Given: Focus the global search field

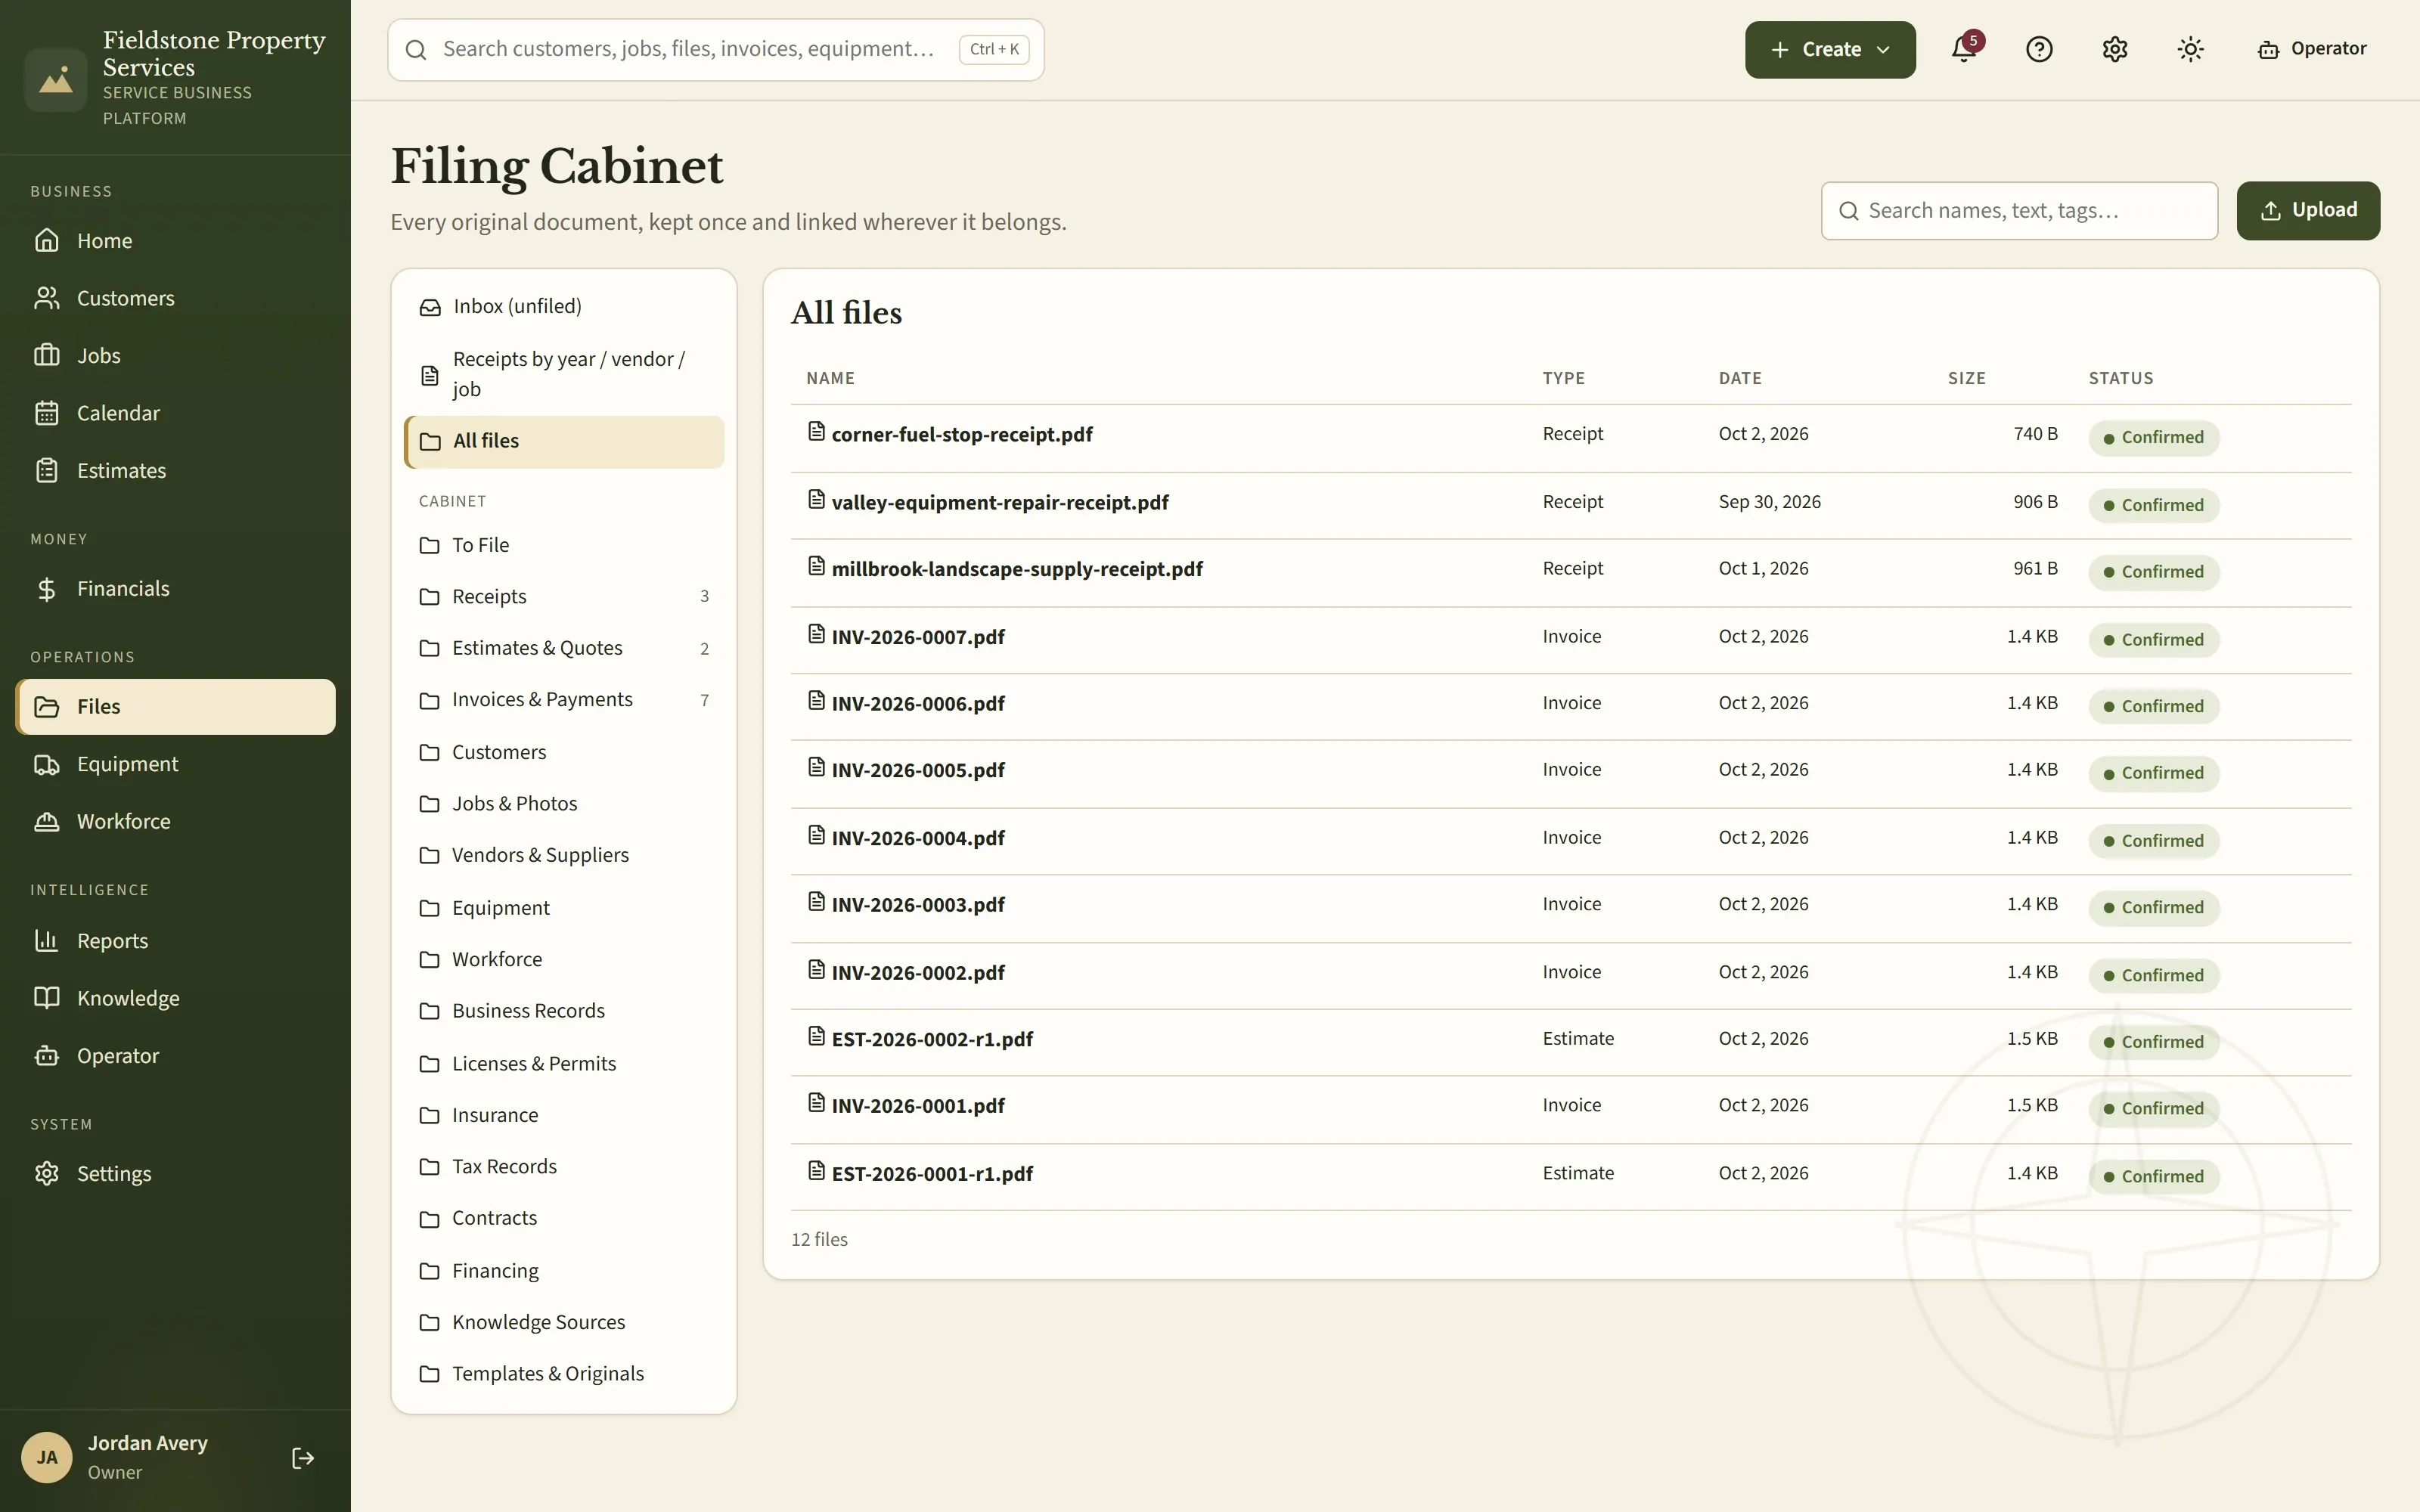Looking at the screenshot, I should point(716,49).
